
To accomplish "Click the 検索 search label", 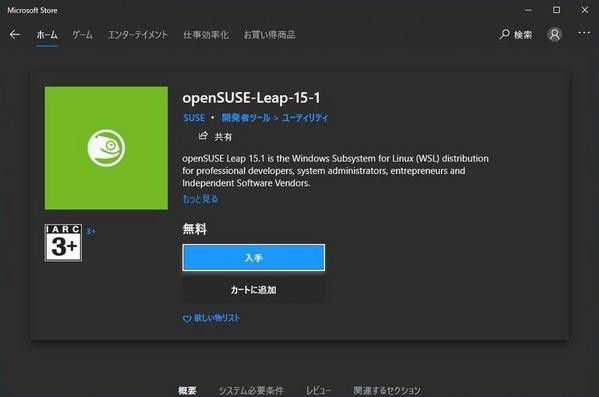I will point(523,35).
